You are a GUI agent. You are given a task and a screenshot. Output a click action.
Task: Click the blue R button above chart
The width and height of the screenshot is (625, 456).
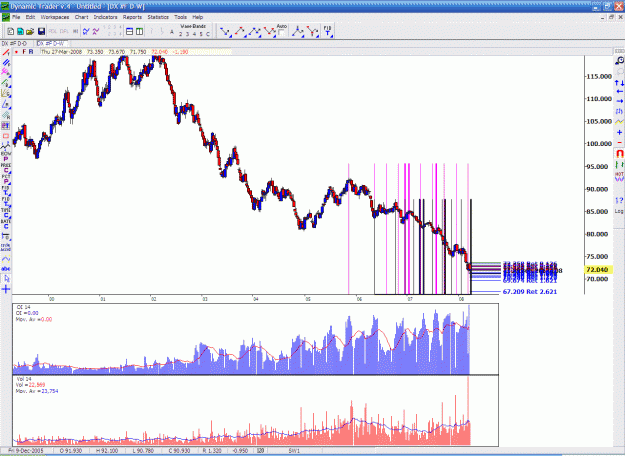pyautogui.click(x=31, y=52)
